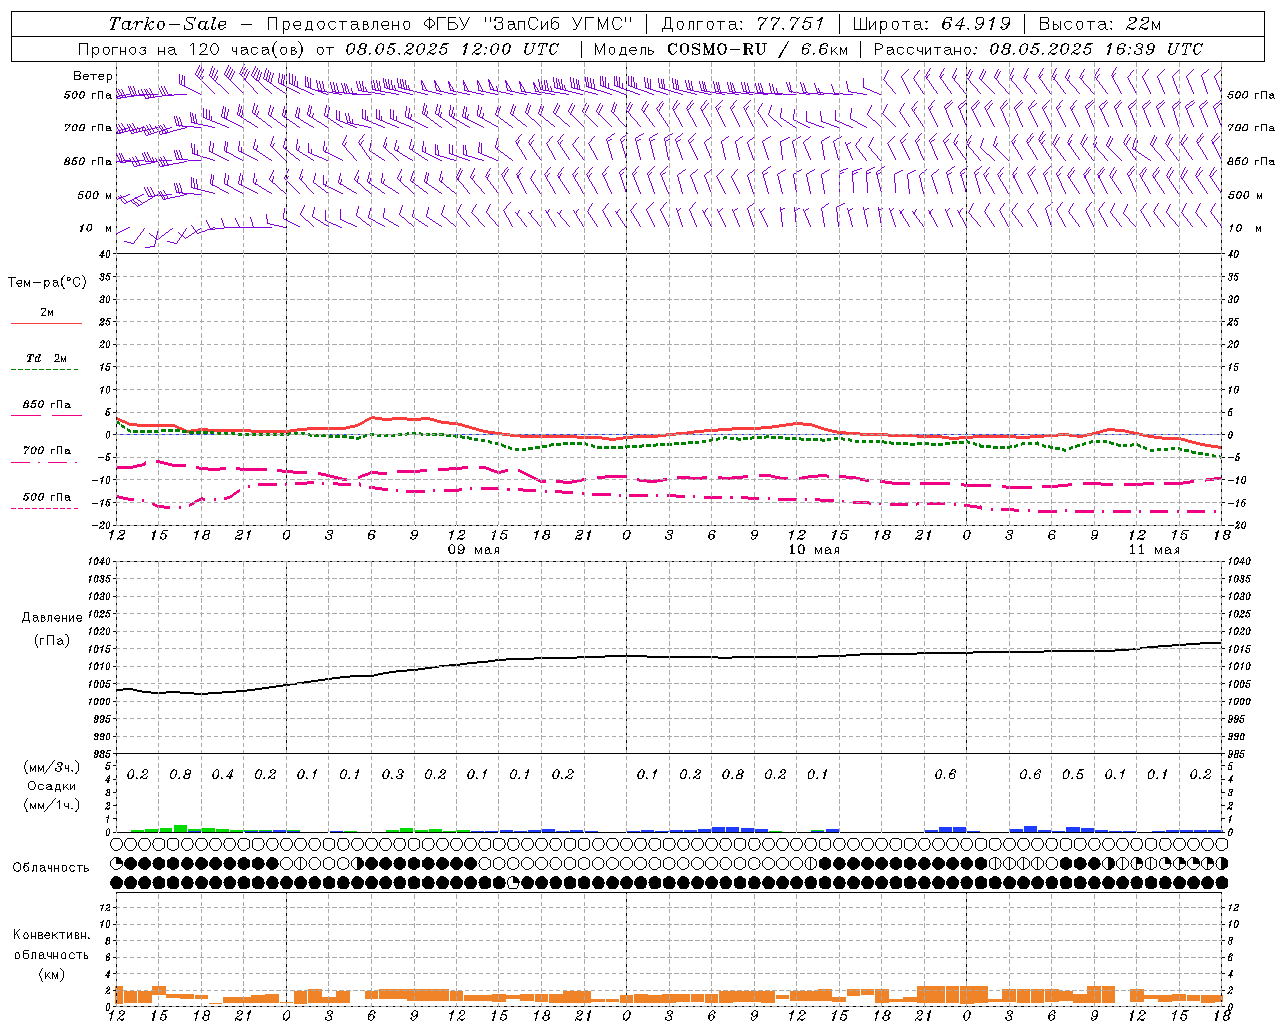Click the 'Рассчитано: 08.05.2025 16:39 UTC' timestamp

[x=1038, y=49]
